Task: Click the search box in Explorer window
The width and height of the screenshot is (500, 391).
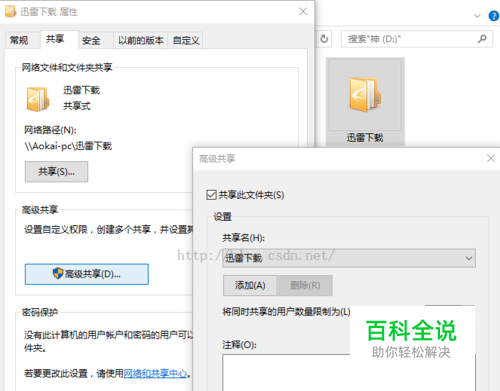Action: pos(417,39)
